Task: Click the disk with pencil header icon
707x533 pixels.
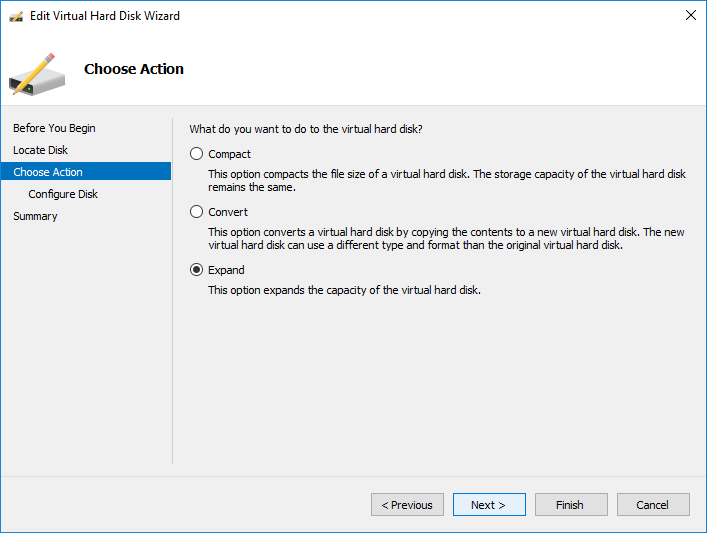Action: click(x=38, y=70)
